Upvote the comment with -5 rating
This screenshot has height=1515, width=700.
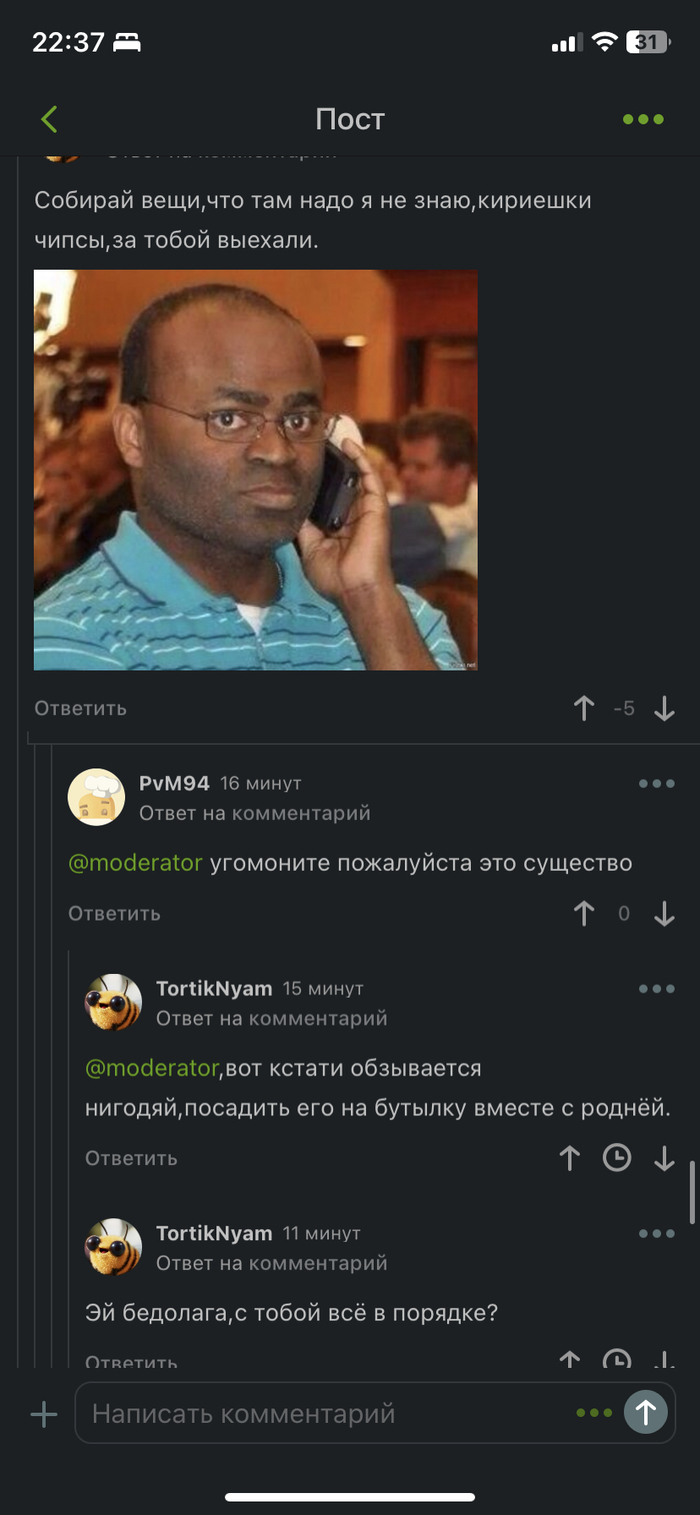pos(584,708)
